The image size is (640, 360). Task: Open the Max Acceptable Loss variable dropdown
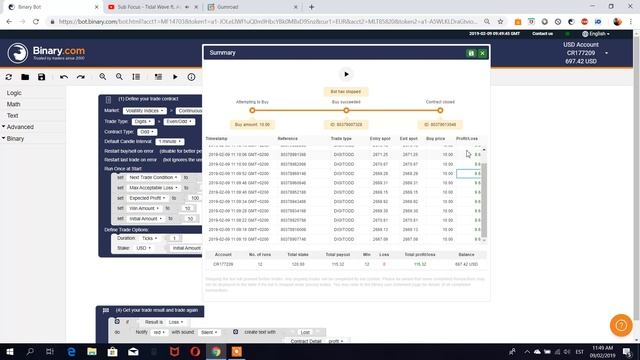[x=153, y=188]
